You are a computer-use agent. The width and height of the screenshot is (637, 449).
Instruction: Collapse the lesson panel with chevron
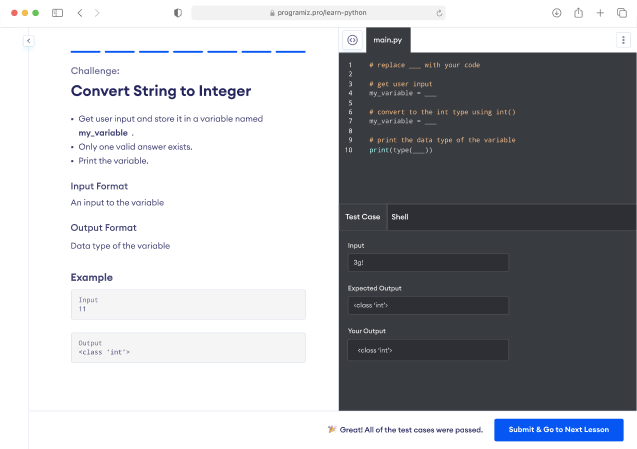pos(28,41)
